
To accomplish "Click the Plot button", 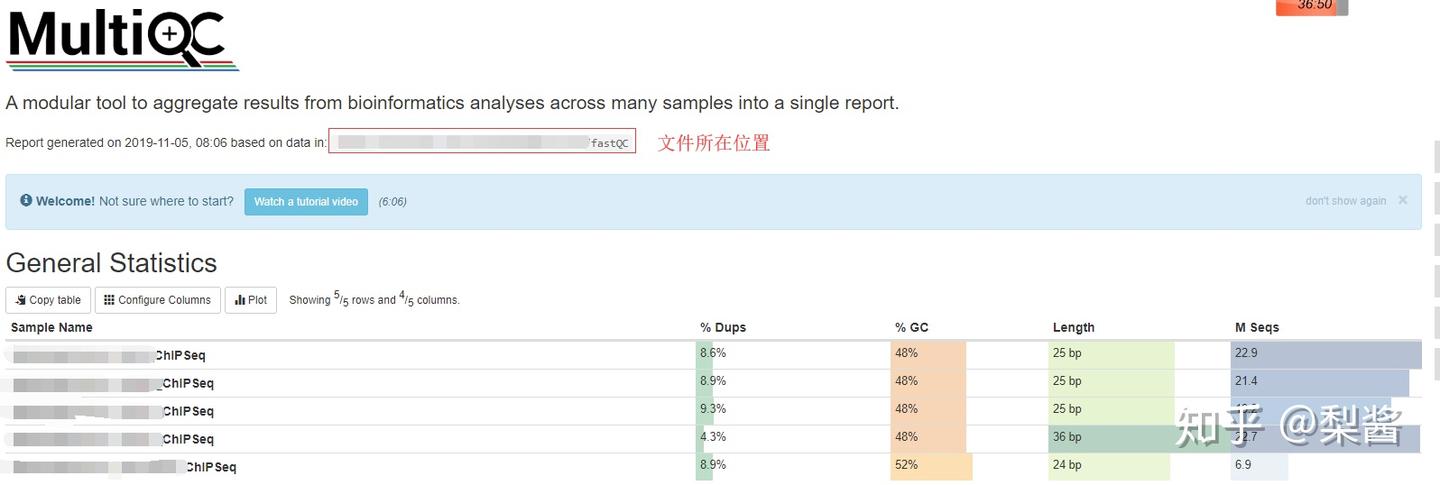I will tap(250, 300).
